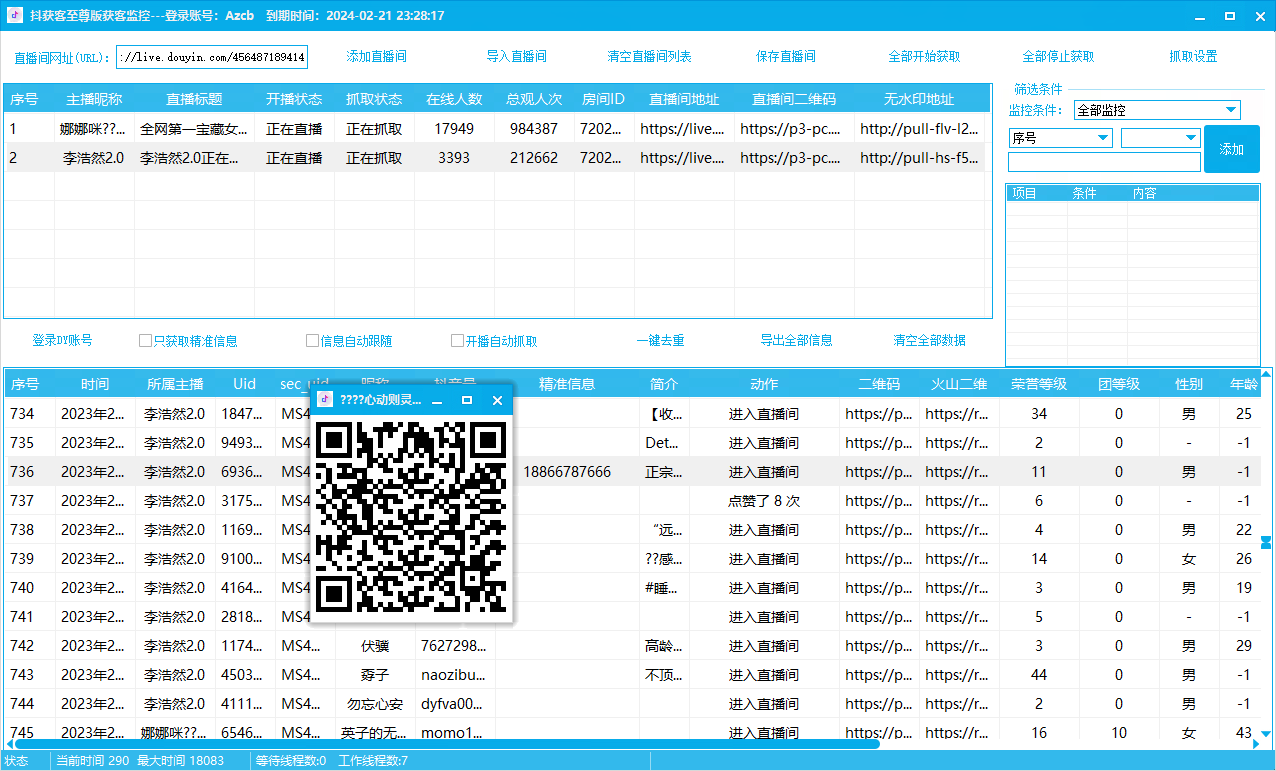Click the user table horizontal scrollbar thumb
This screenshot has height=771, width=1276.
pyautogui.click(x=446, y=744)
